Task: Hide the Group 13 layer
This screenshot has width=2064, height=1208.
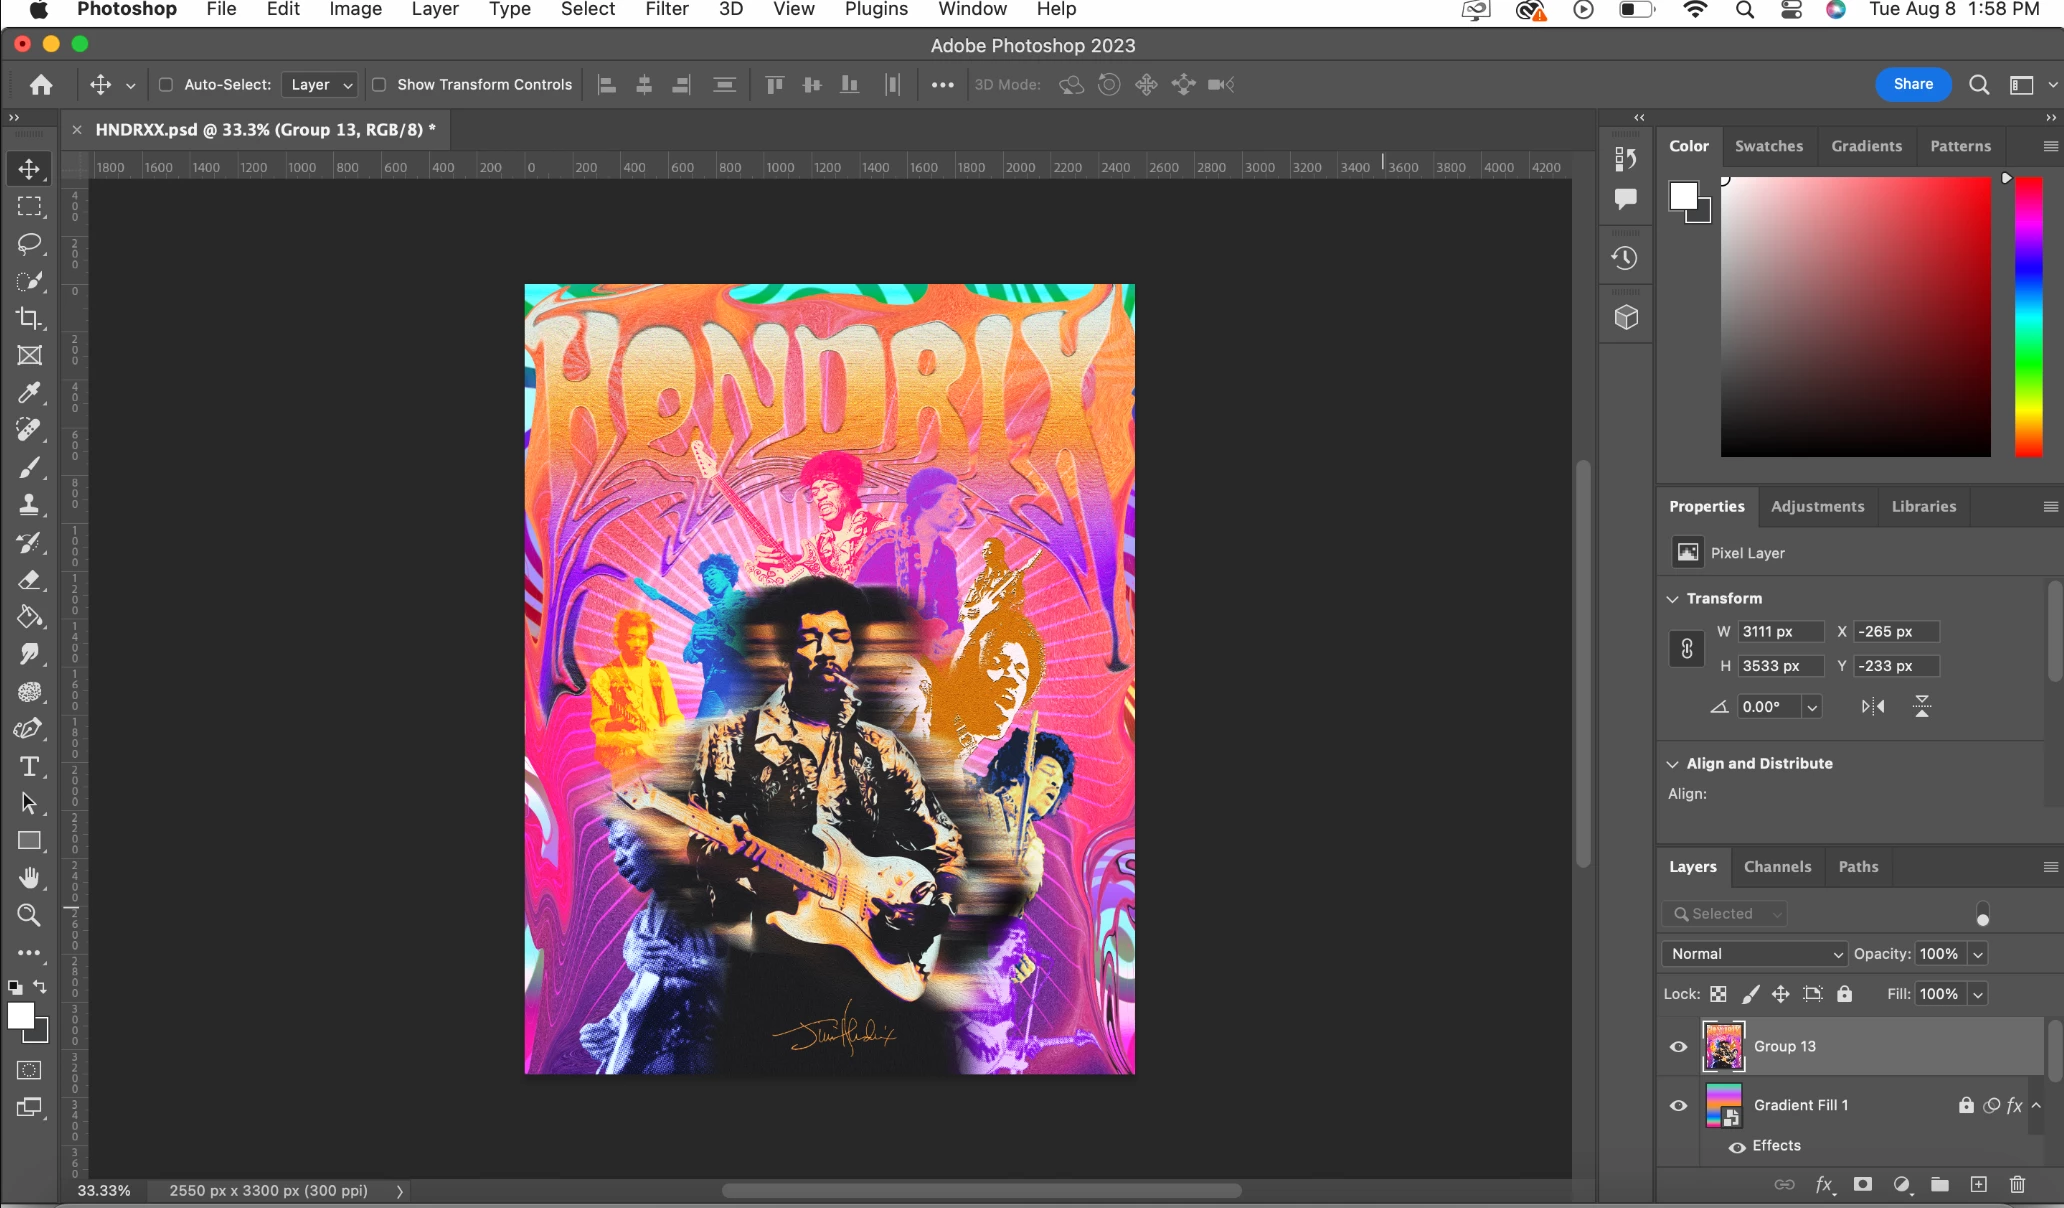Action: tap(1679, 1047)
